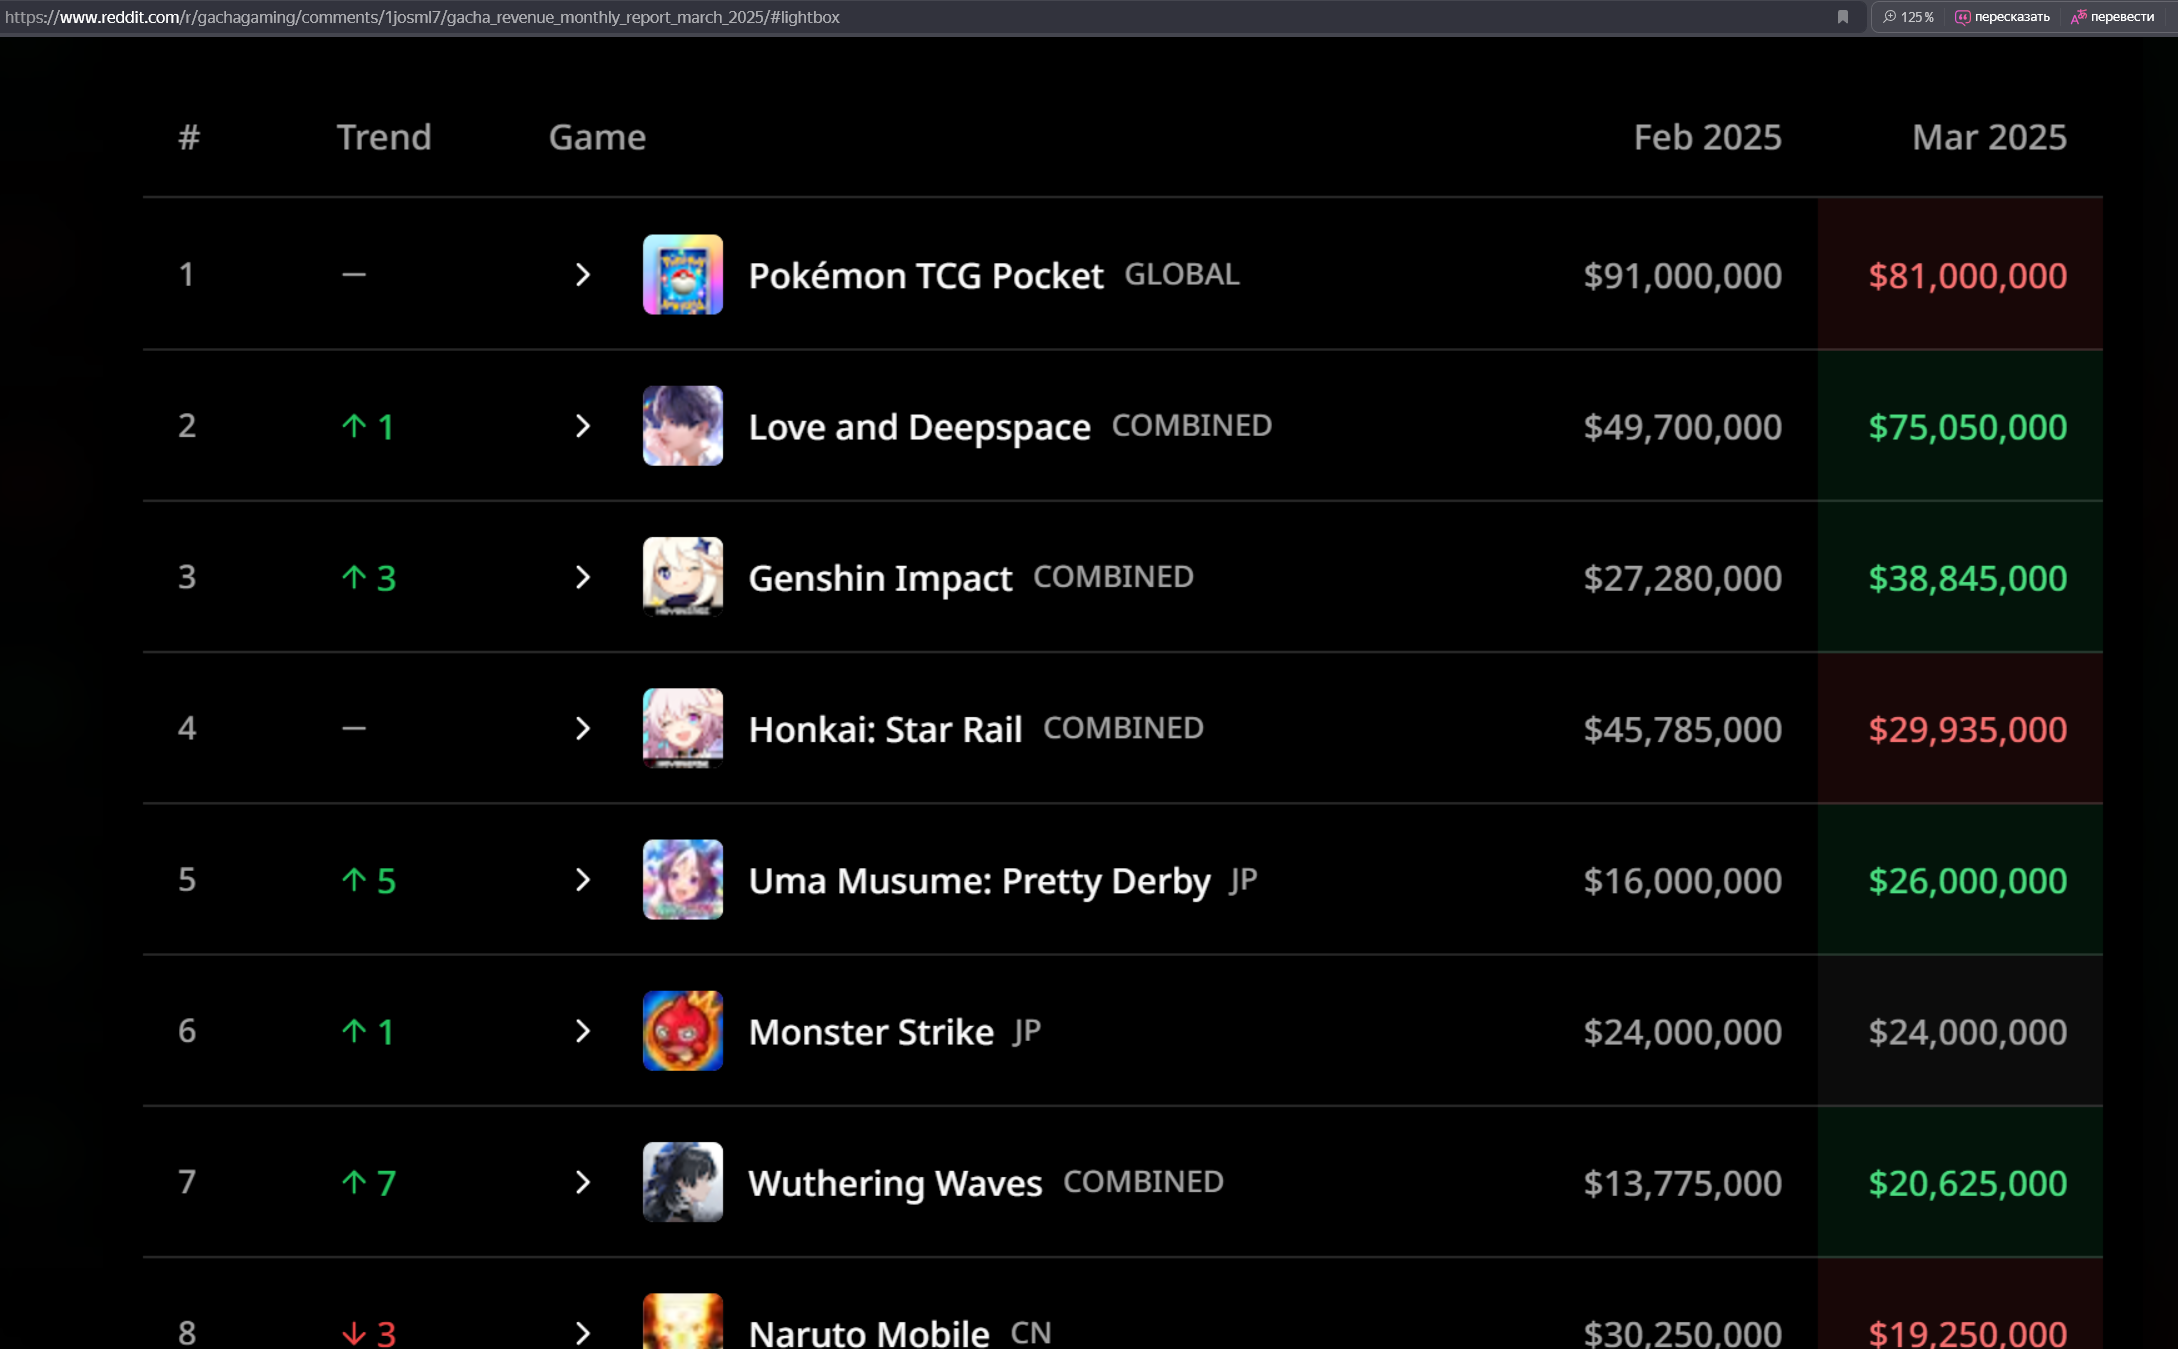The image size is (2178, 1349).
Task: Click the Pokémon TCG Pocket title
Action: point(926,276)
